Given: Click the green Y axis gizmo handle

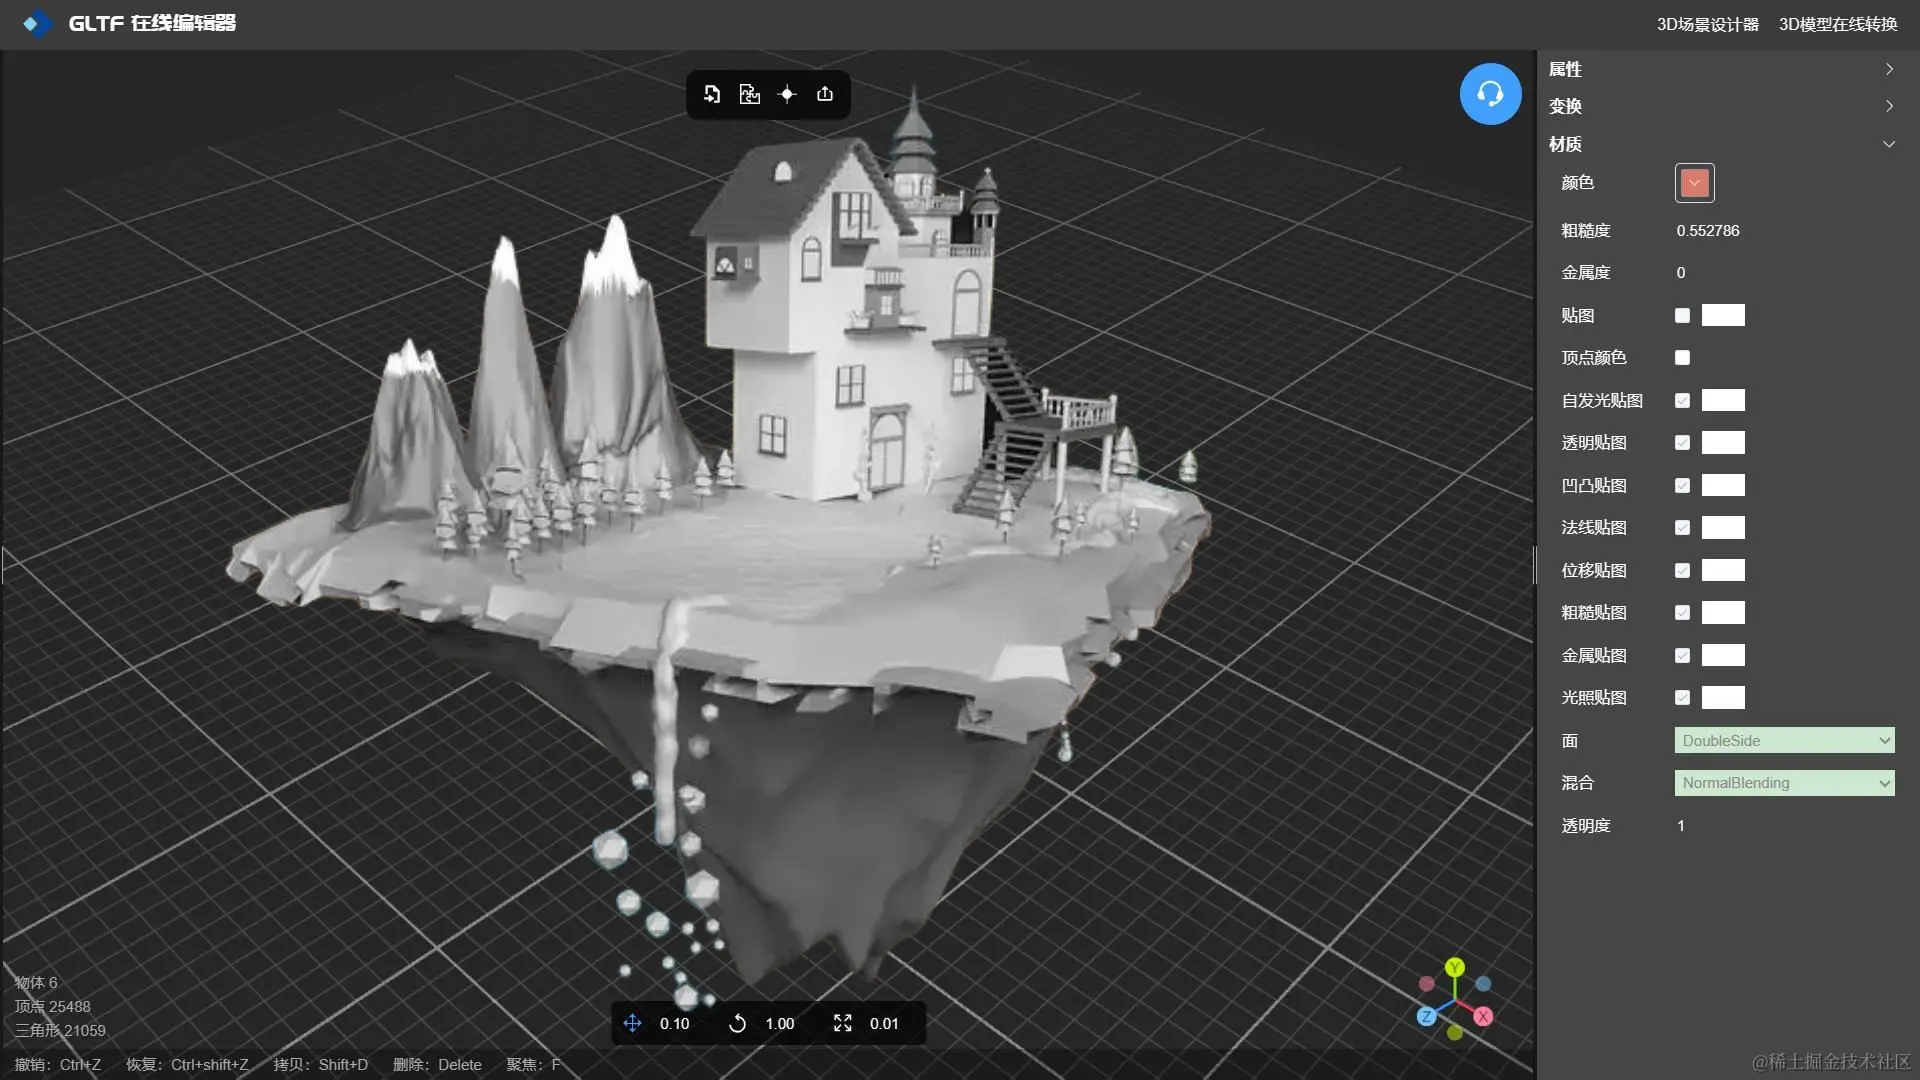Looking at the screenshot, I should pos(1455,967).
